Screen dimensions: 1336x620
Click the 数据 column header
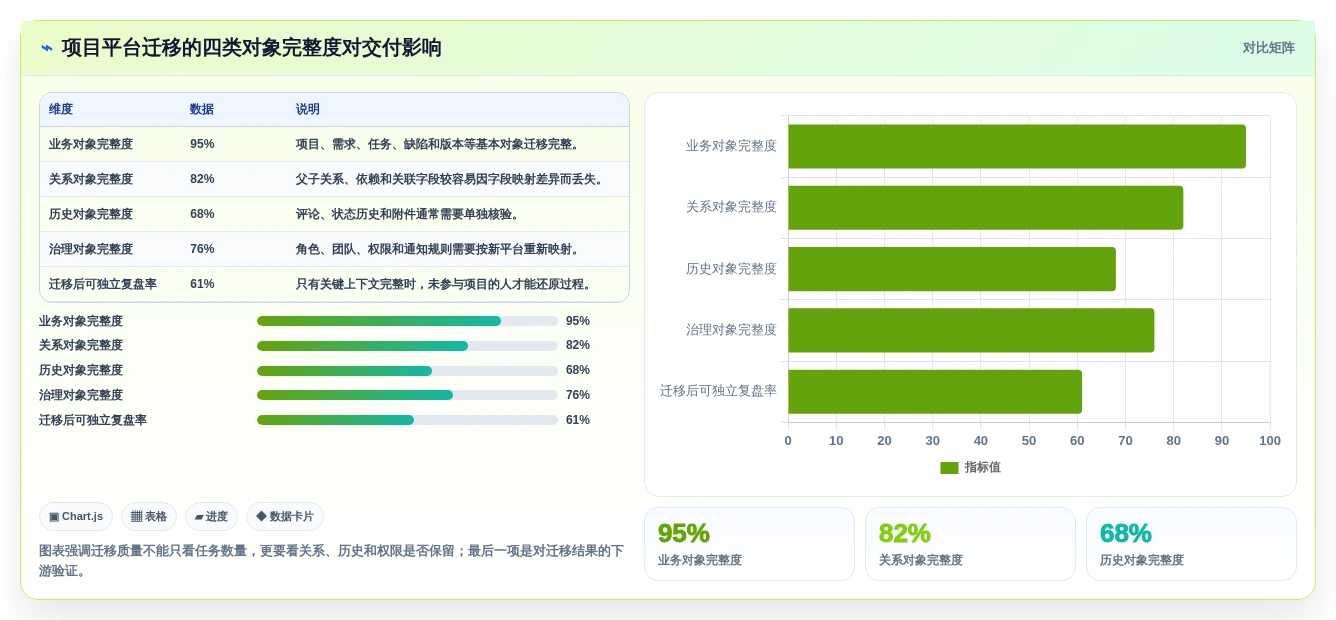pyautogui.click(x=202, y=110)
